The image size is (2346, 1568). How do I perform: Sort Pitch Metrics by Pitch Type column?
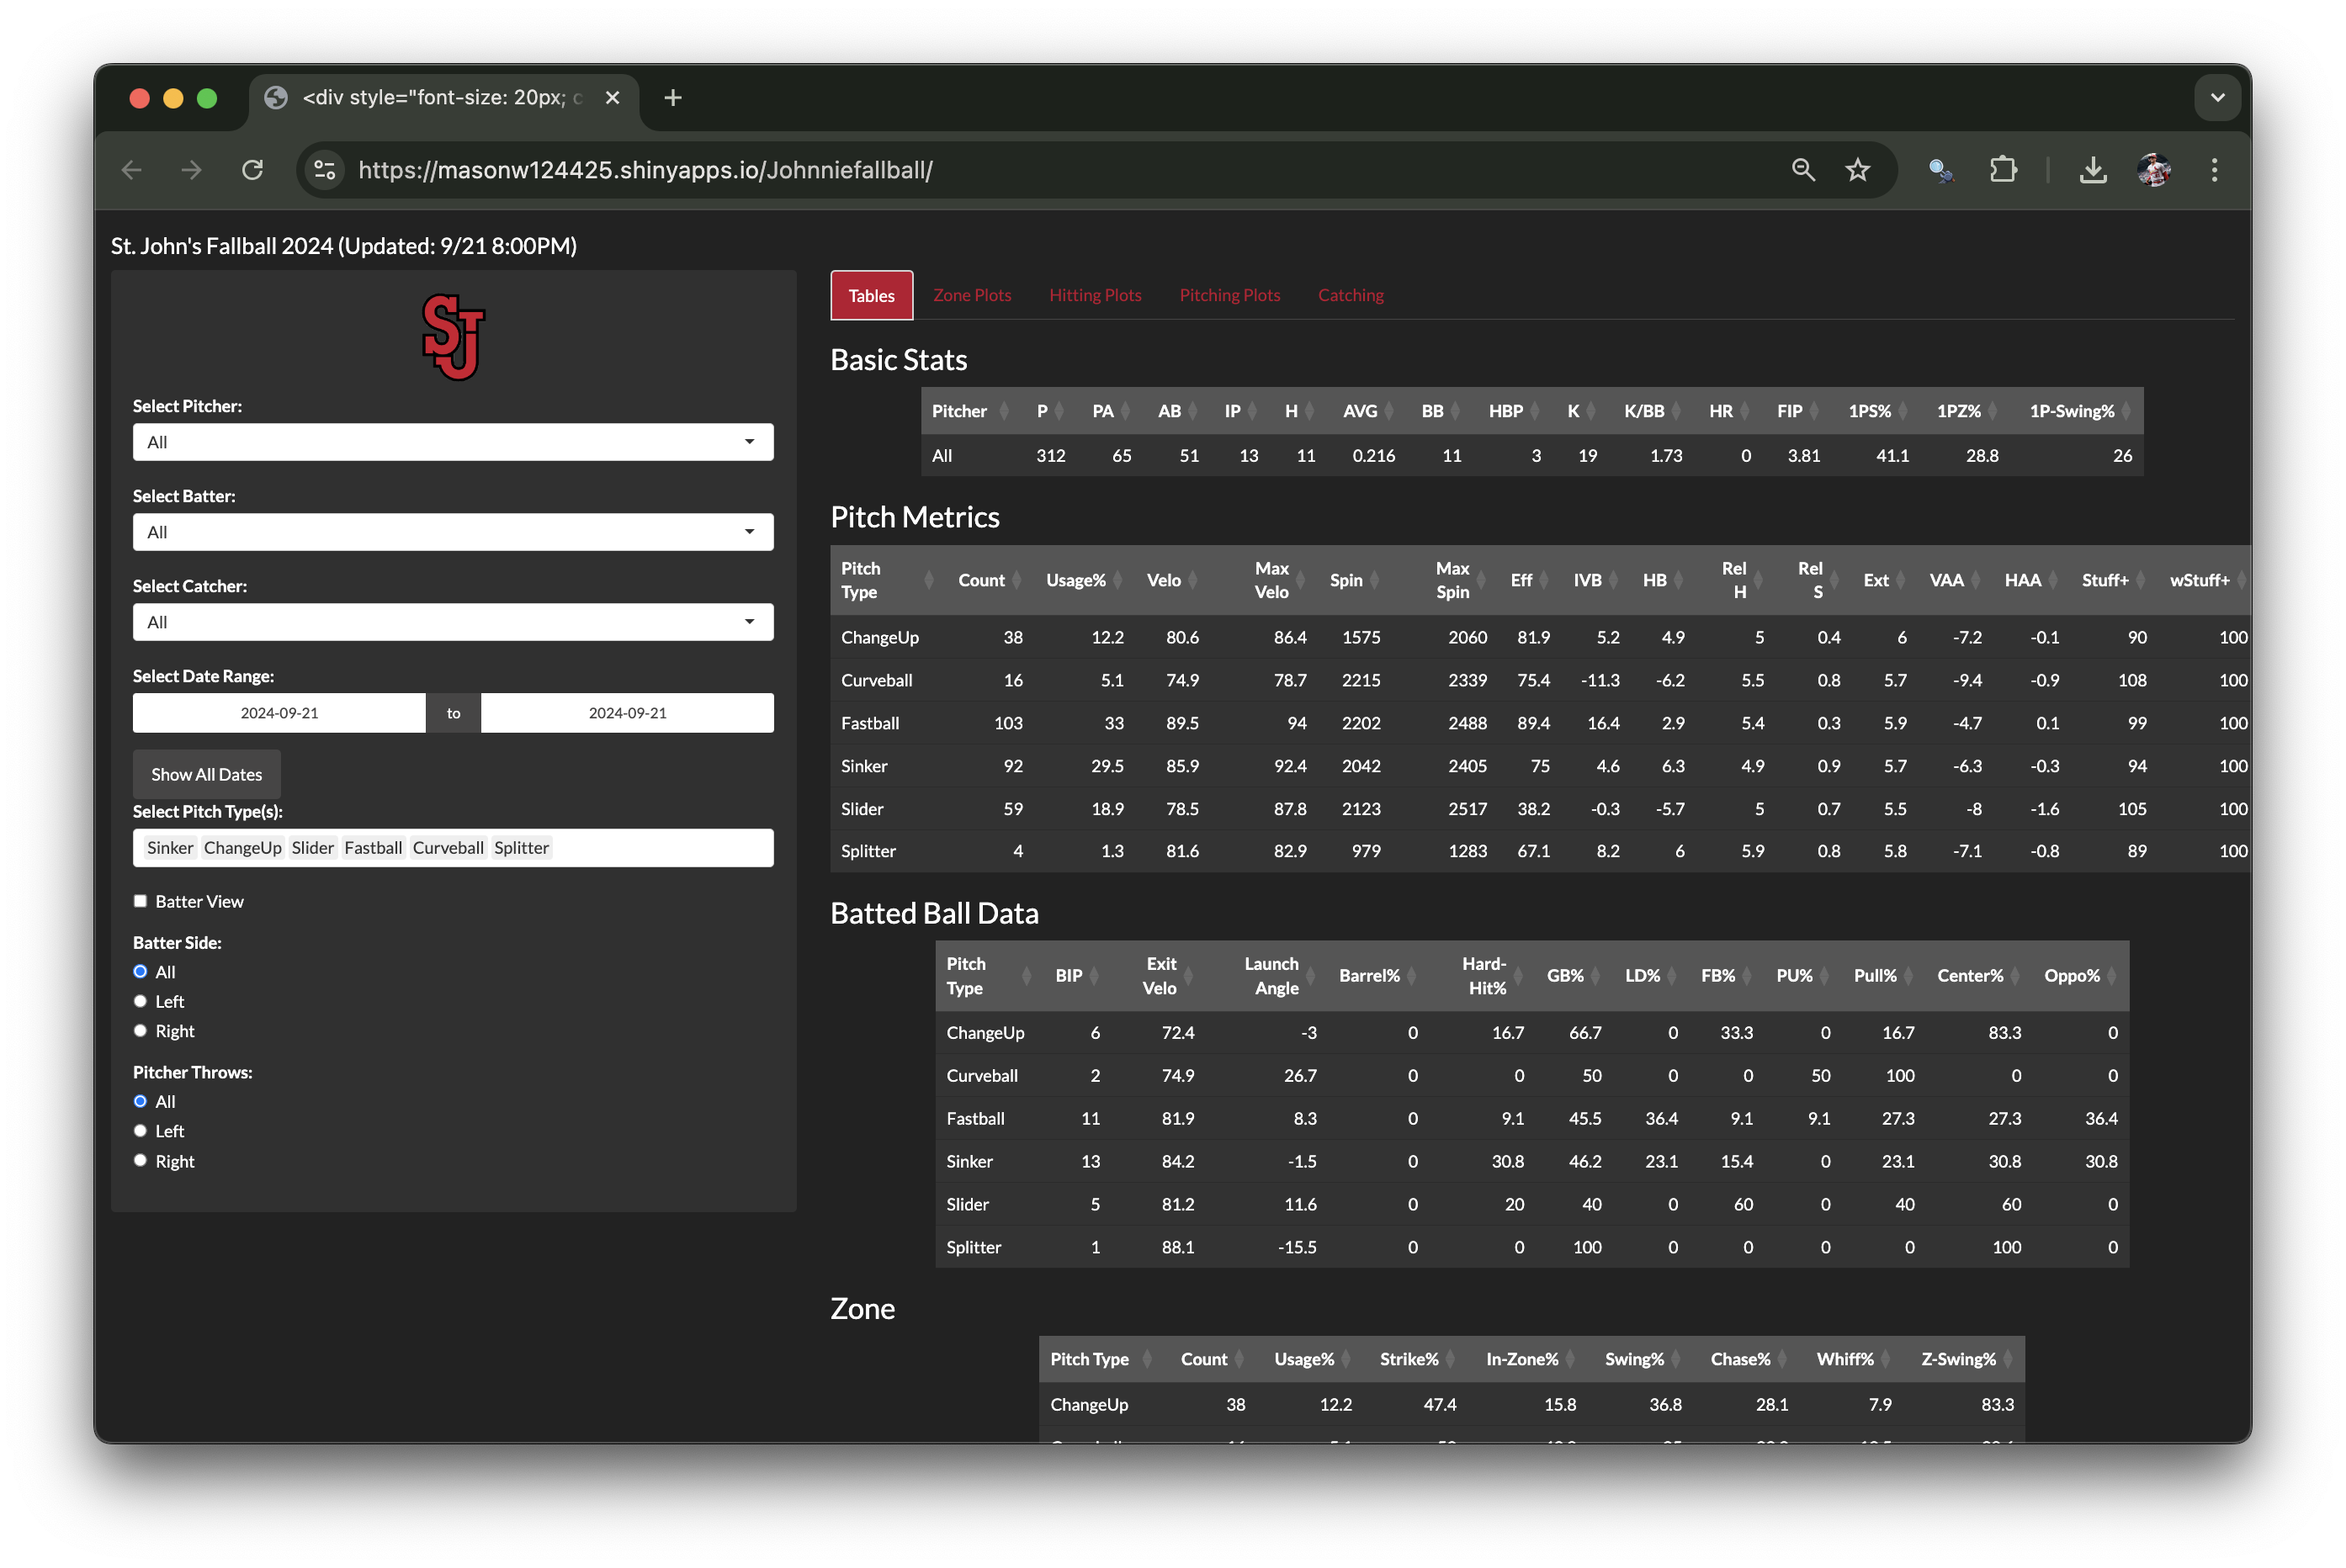click(x=887, y=580)
